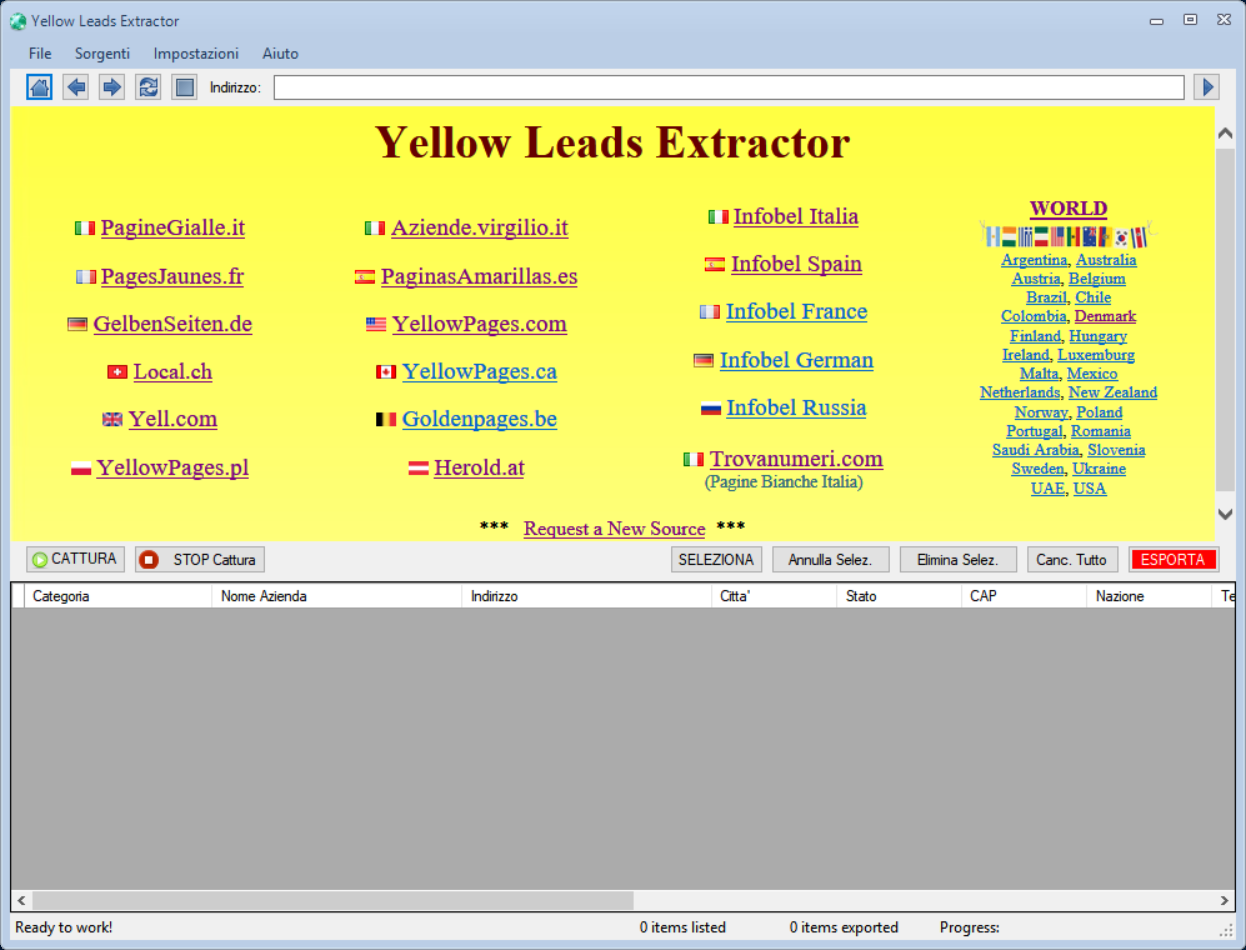
Task: Refresh the page with reload icon
Action: coord(148,87)
